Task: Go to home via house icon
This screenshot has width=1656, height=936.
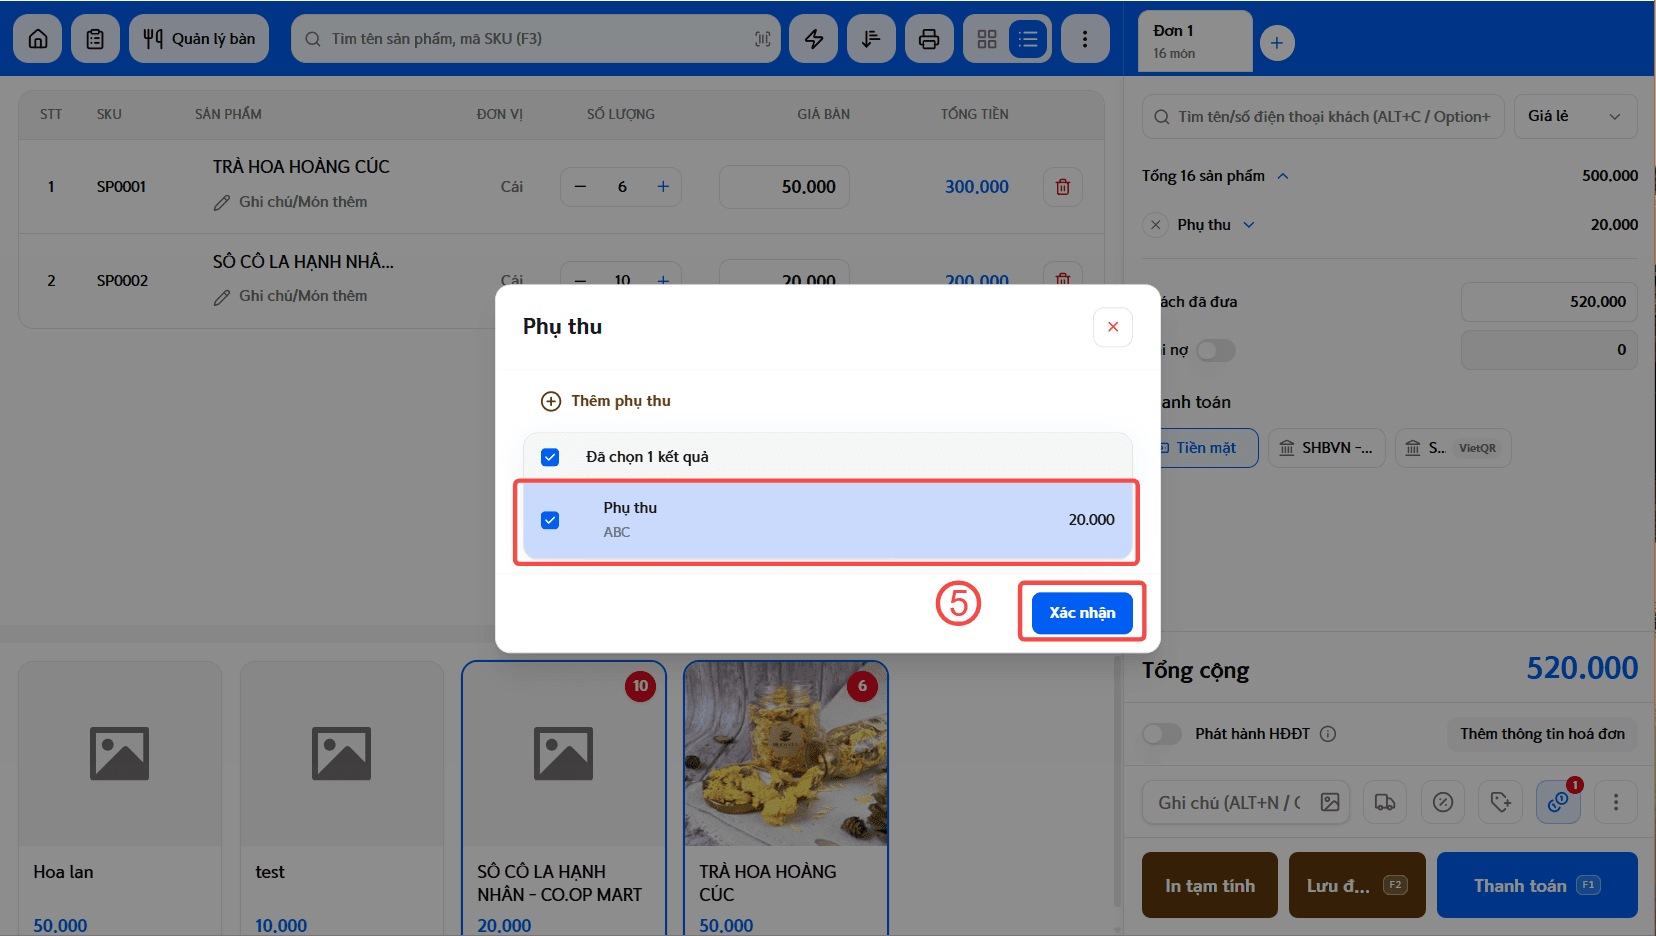Action: 38,39
